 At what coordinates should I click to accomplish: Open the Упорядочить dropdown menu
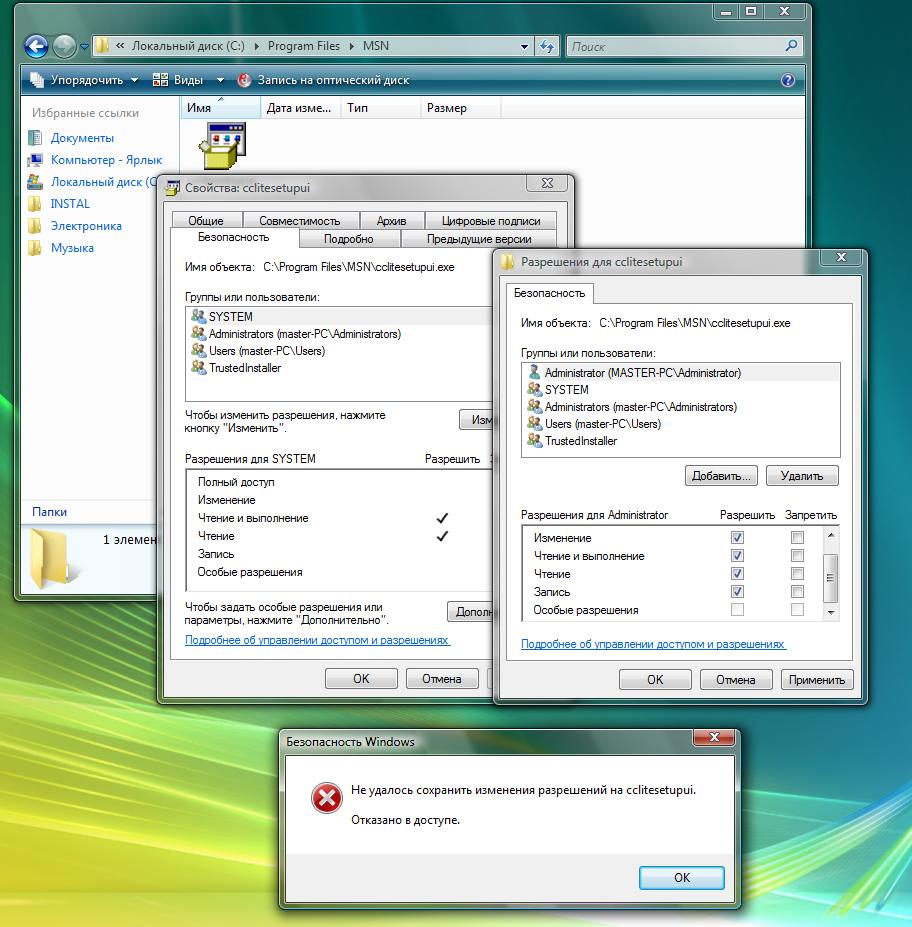click(84, 80)
